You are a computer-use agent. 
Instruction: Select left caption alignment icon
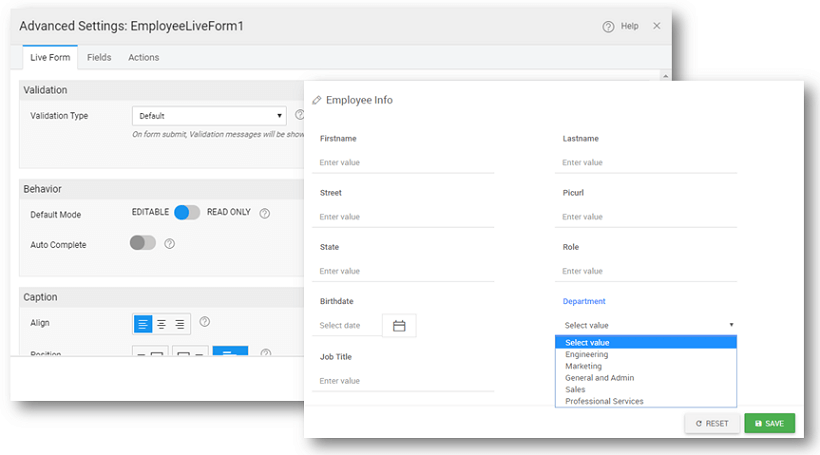143,324
